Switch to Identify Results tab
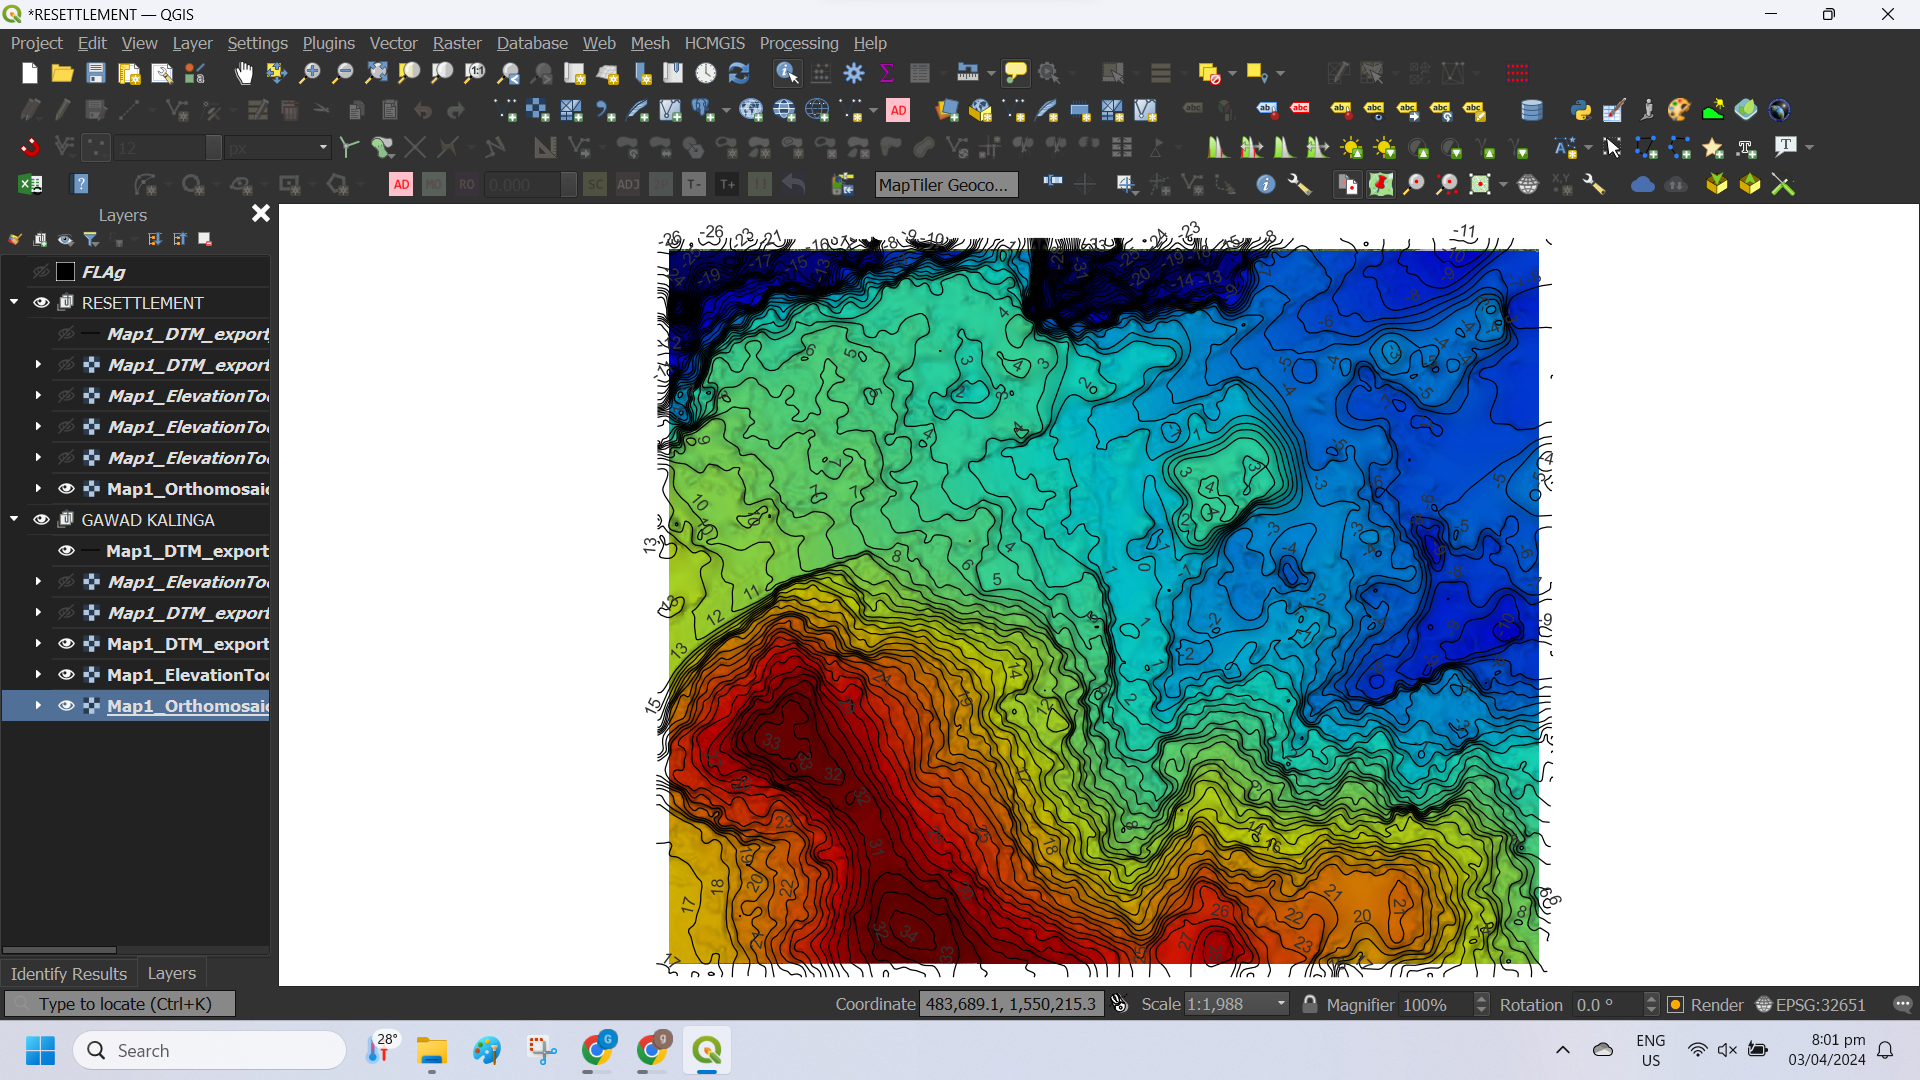Viewport: 1920px width, 1080px height. click(x=68, y=973)
